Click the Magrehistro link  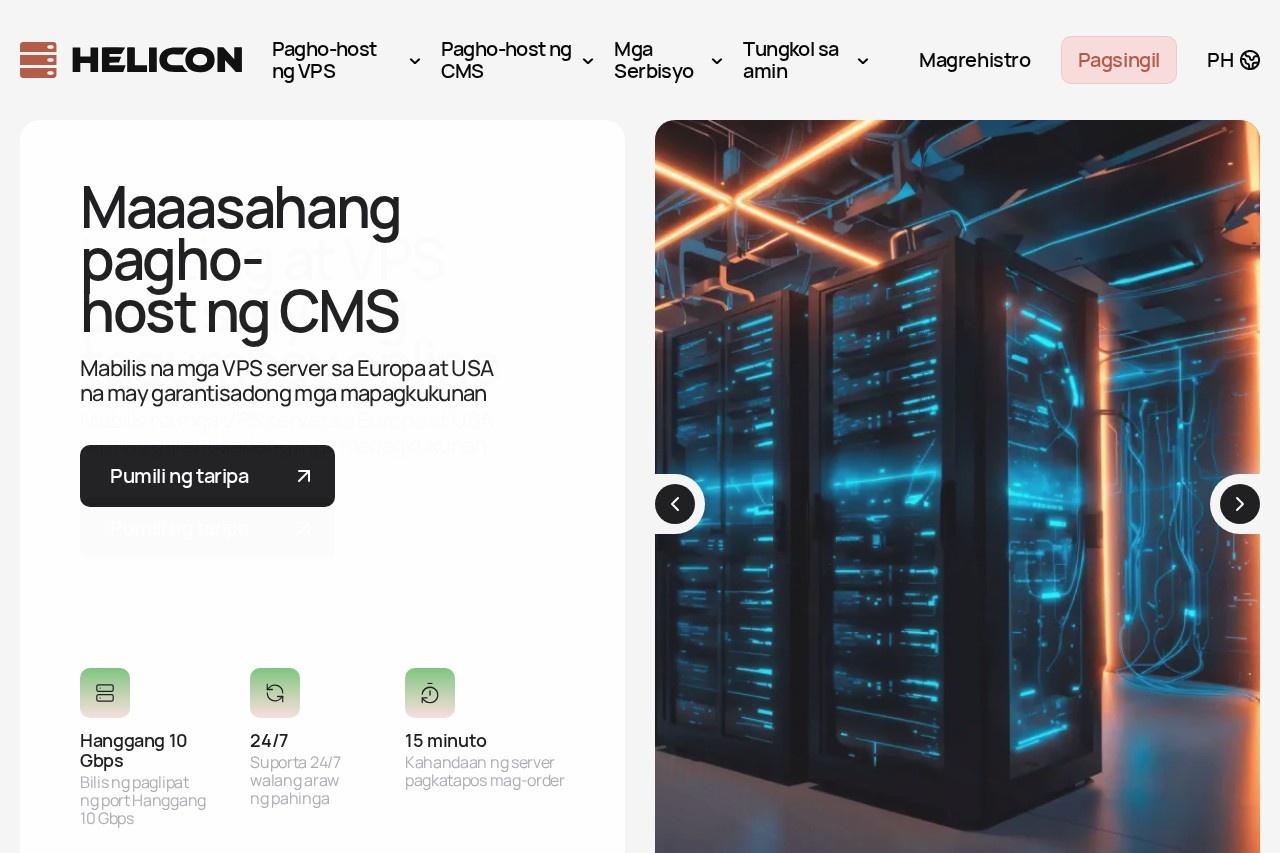[975, 60]
